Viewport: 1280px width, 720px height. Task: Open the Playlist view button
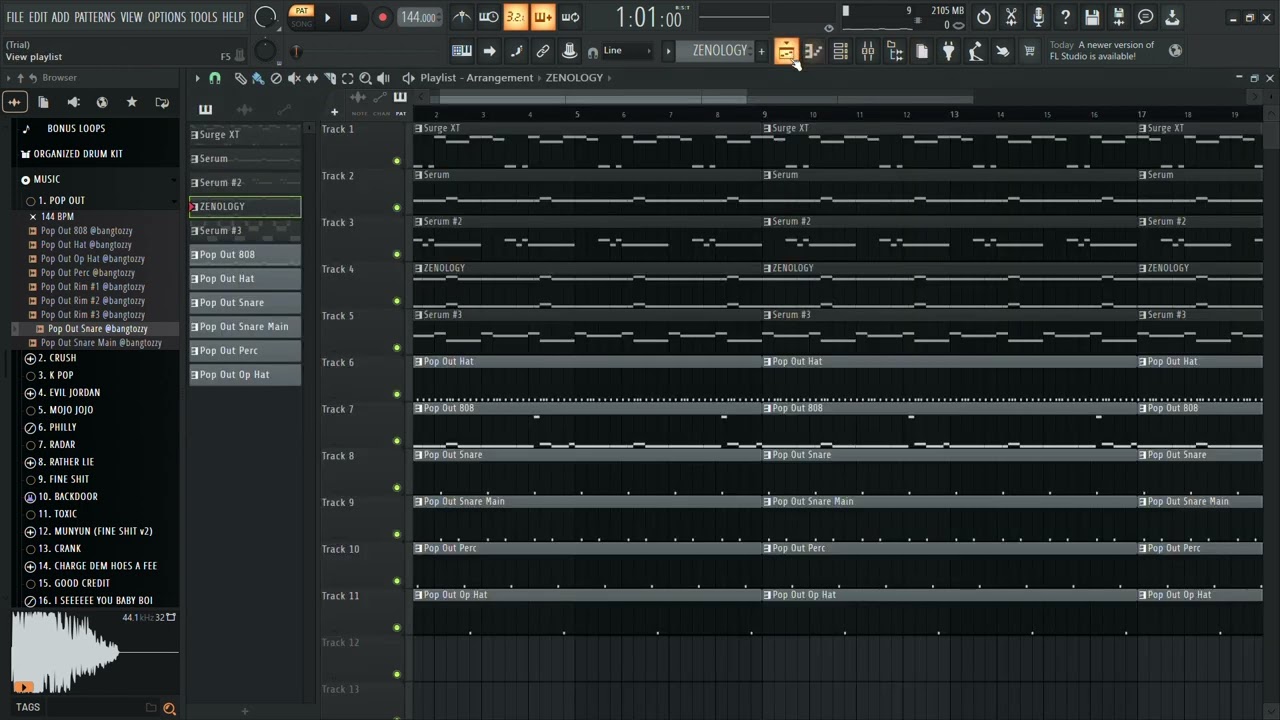(786, 51)
